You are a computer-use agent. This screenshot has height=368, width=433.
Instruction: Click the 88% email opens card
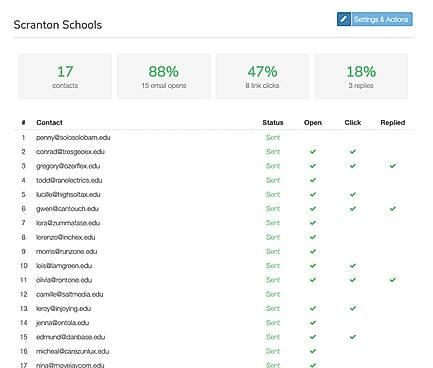tap(164, 76)
